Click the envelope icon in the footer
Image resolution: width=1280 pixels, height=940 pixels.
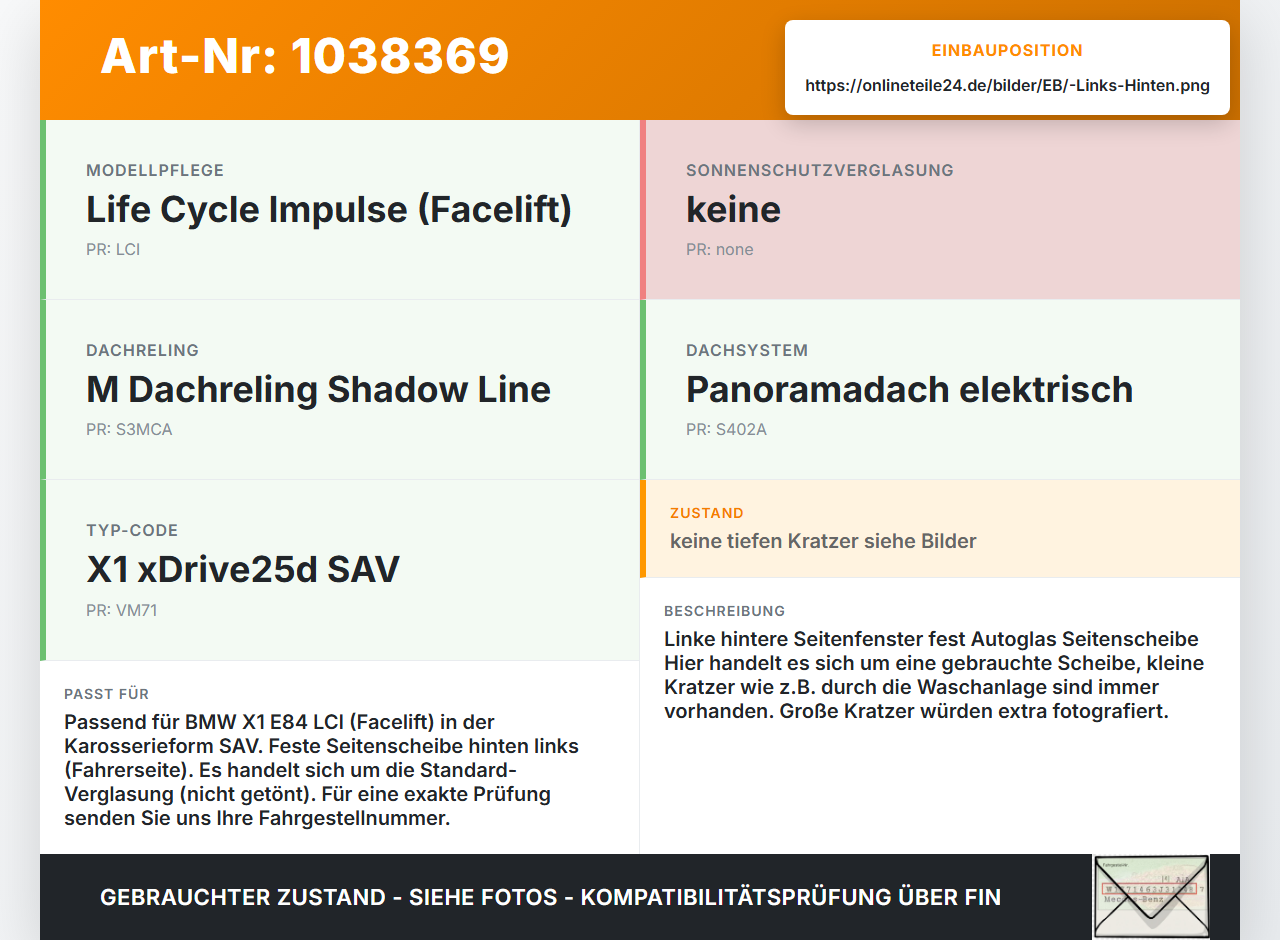coord(1151,896)
